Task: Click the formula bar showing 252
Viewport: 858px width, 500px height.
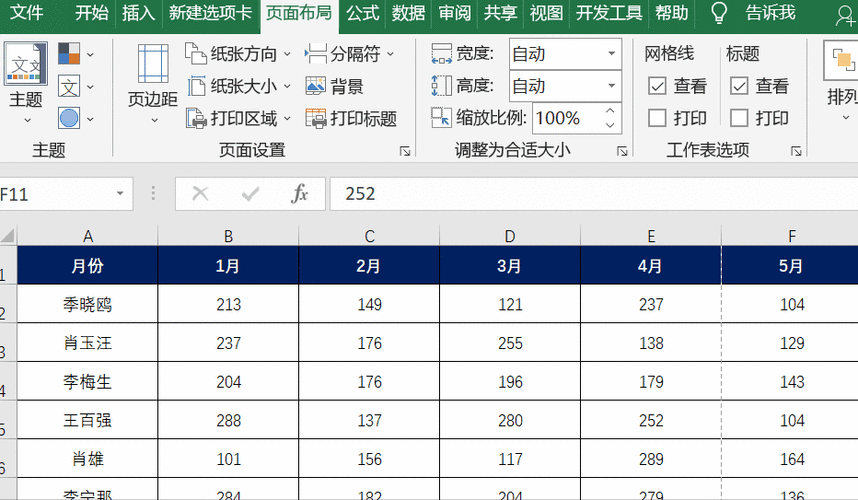Action: click(594, 194)
